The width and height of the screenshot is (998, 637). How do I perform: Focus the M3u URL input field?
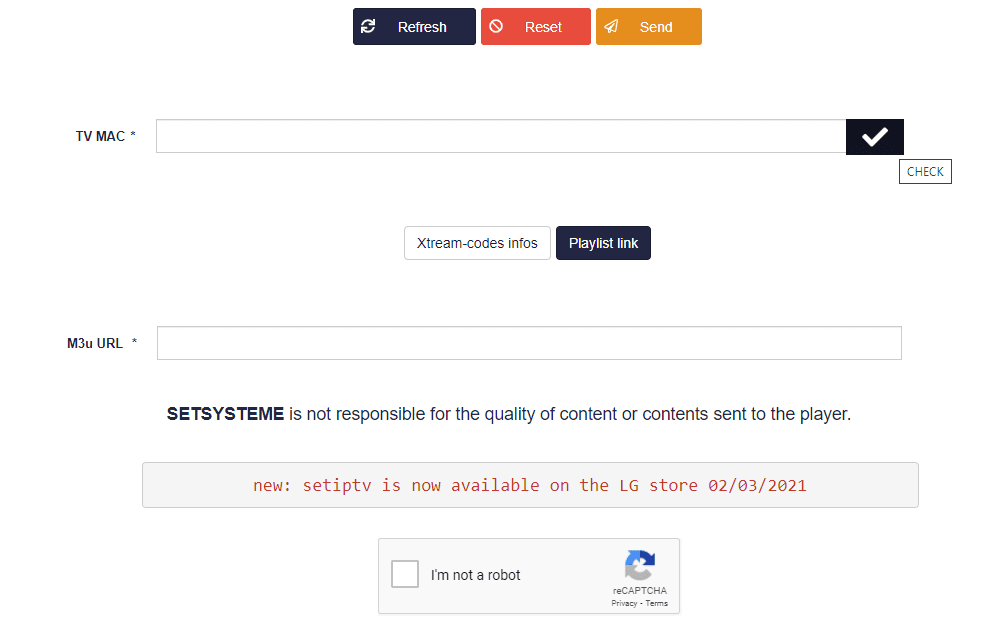tap(530, 343)
